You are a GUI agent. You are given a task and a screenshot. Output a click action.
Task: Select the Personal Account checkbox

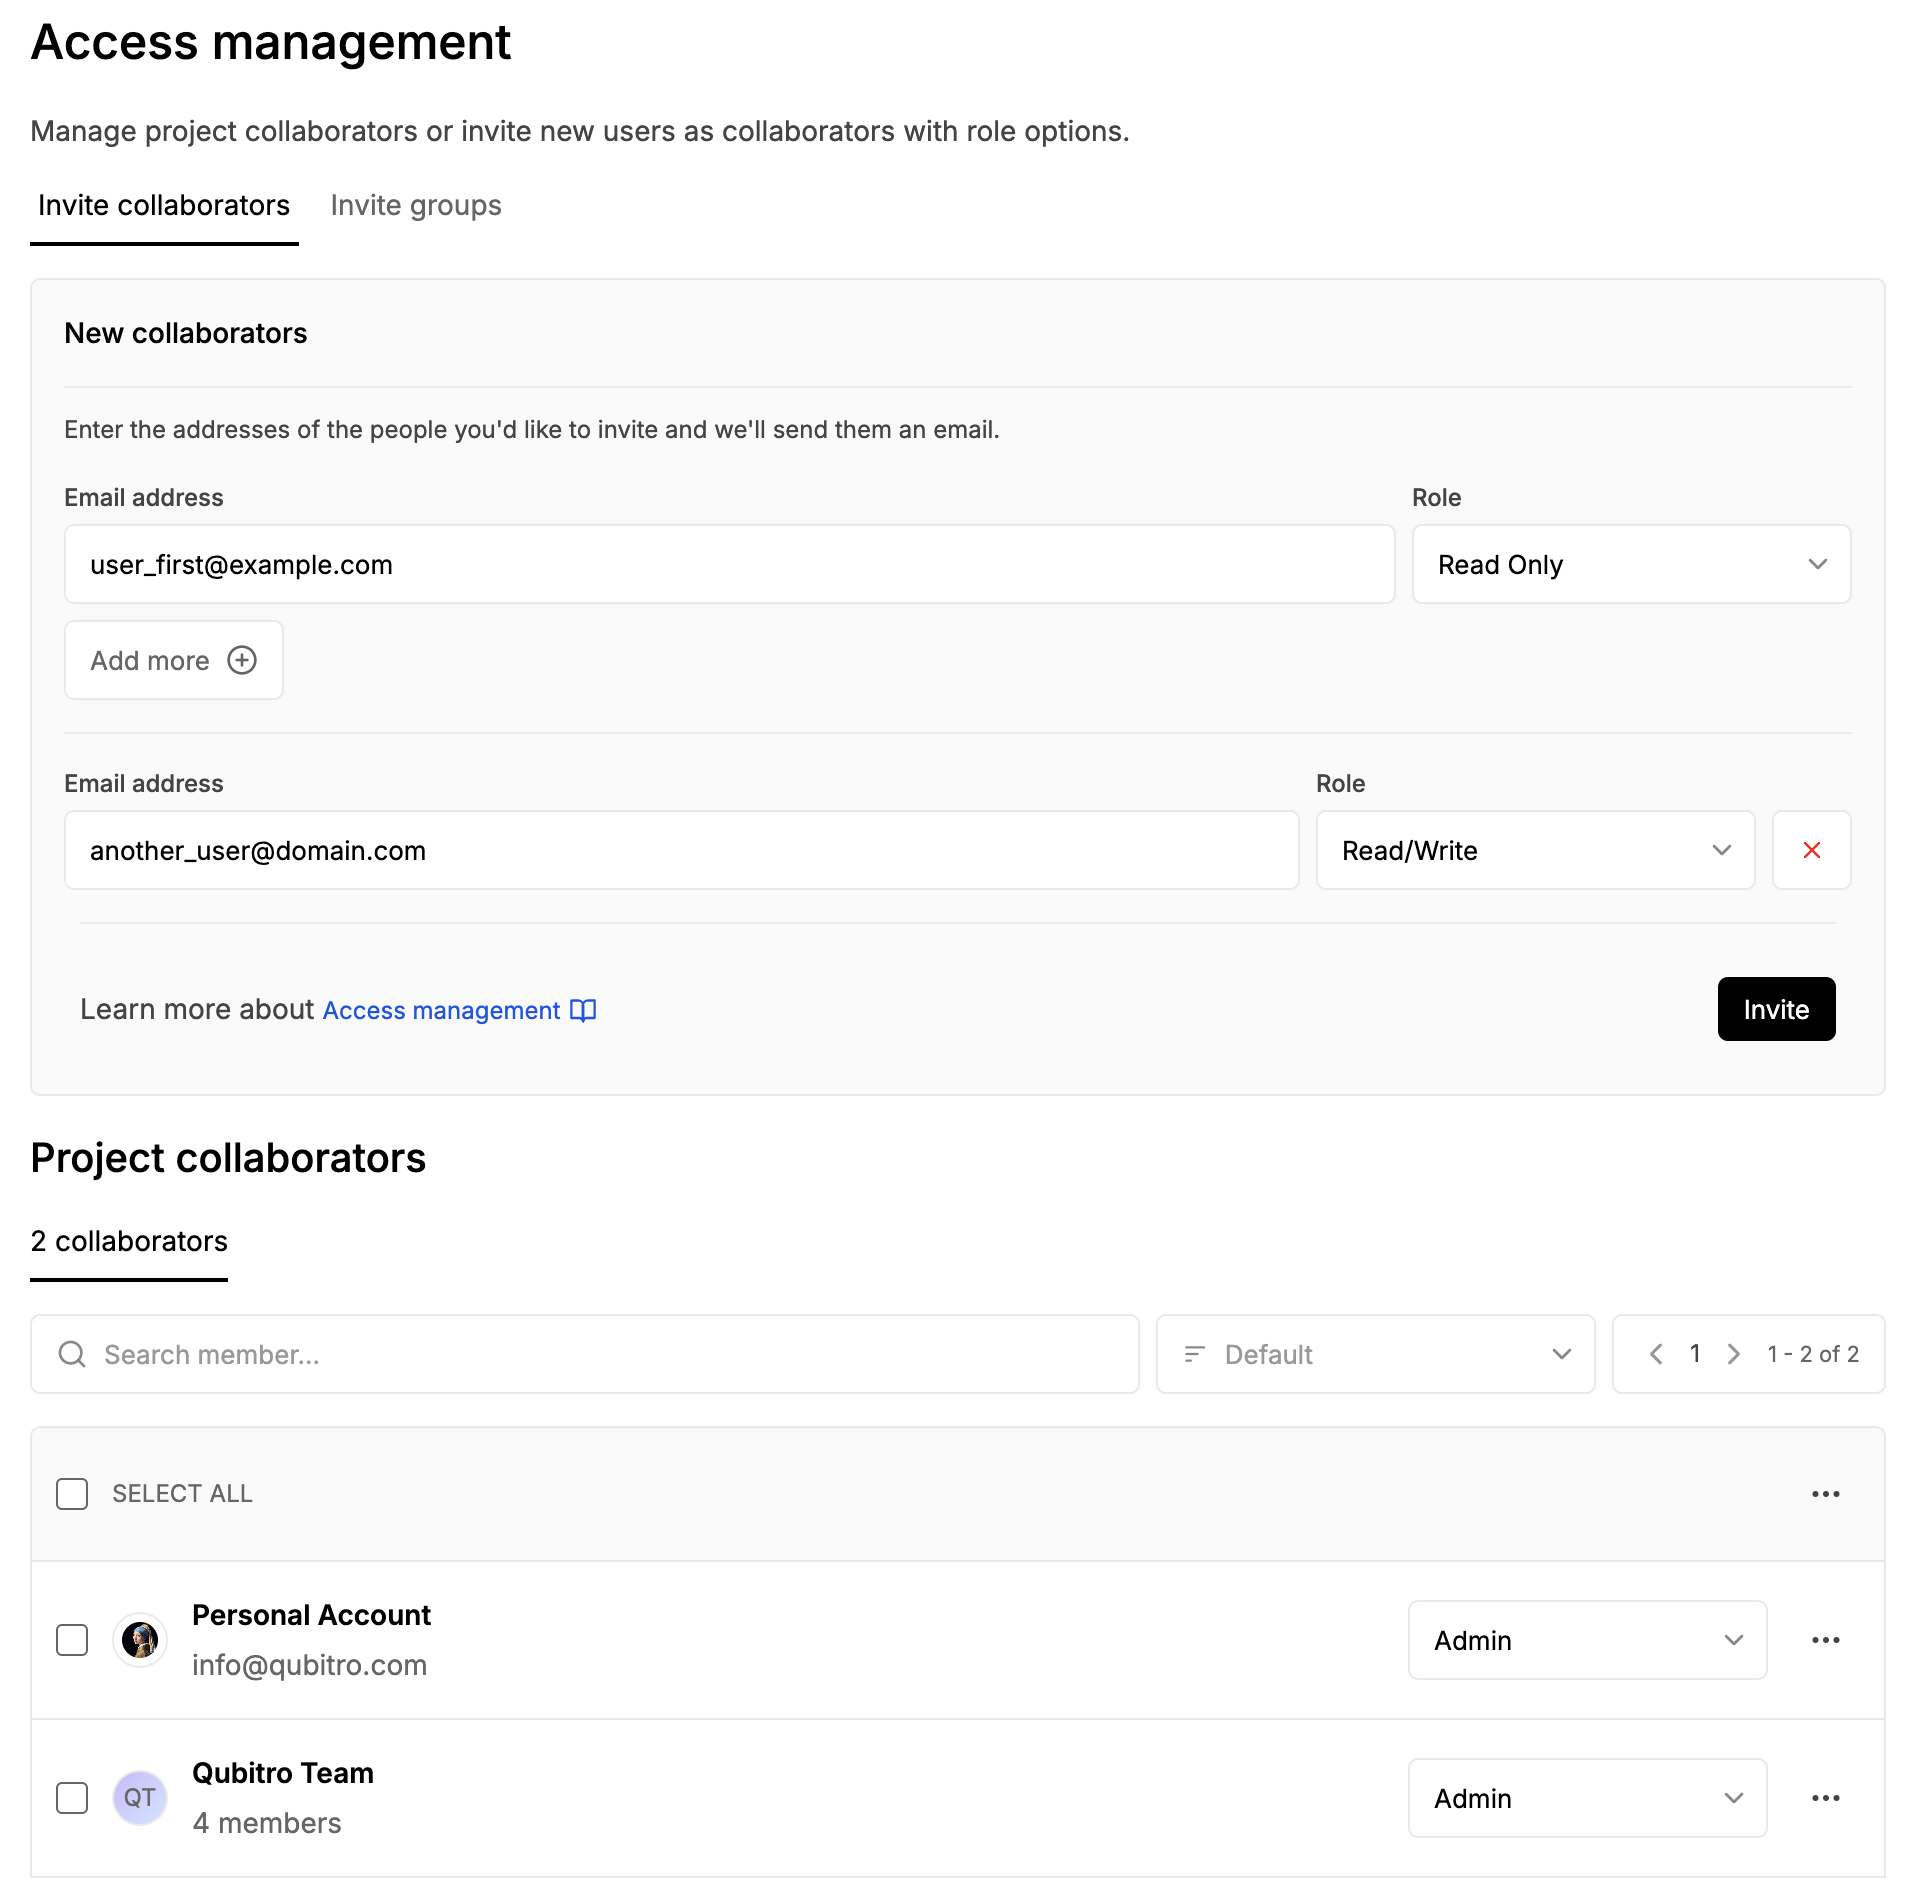tap(72, 1640)
